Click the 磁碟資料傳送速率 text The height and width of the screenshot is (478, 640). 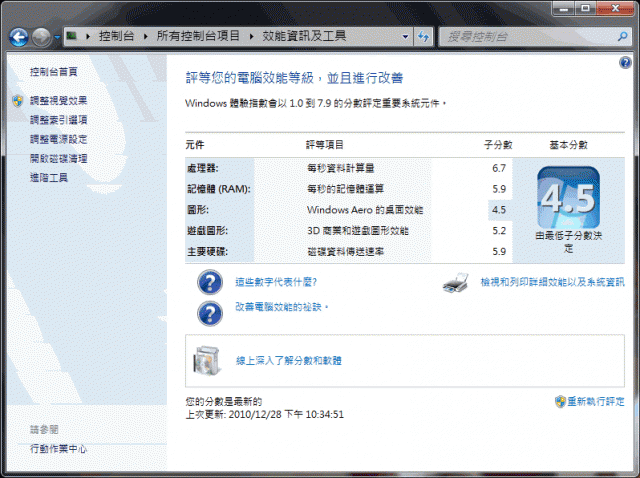[x=345, y=252]
